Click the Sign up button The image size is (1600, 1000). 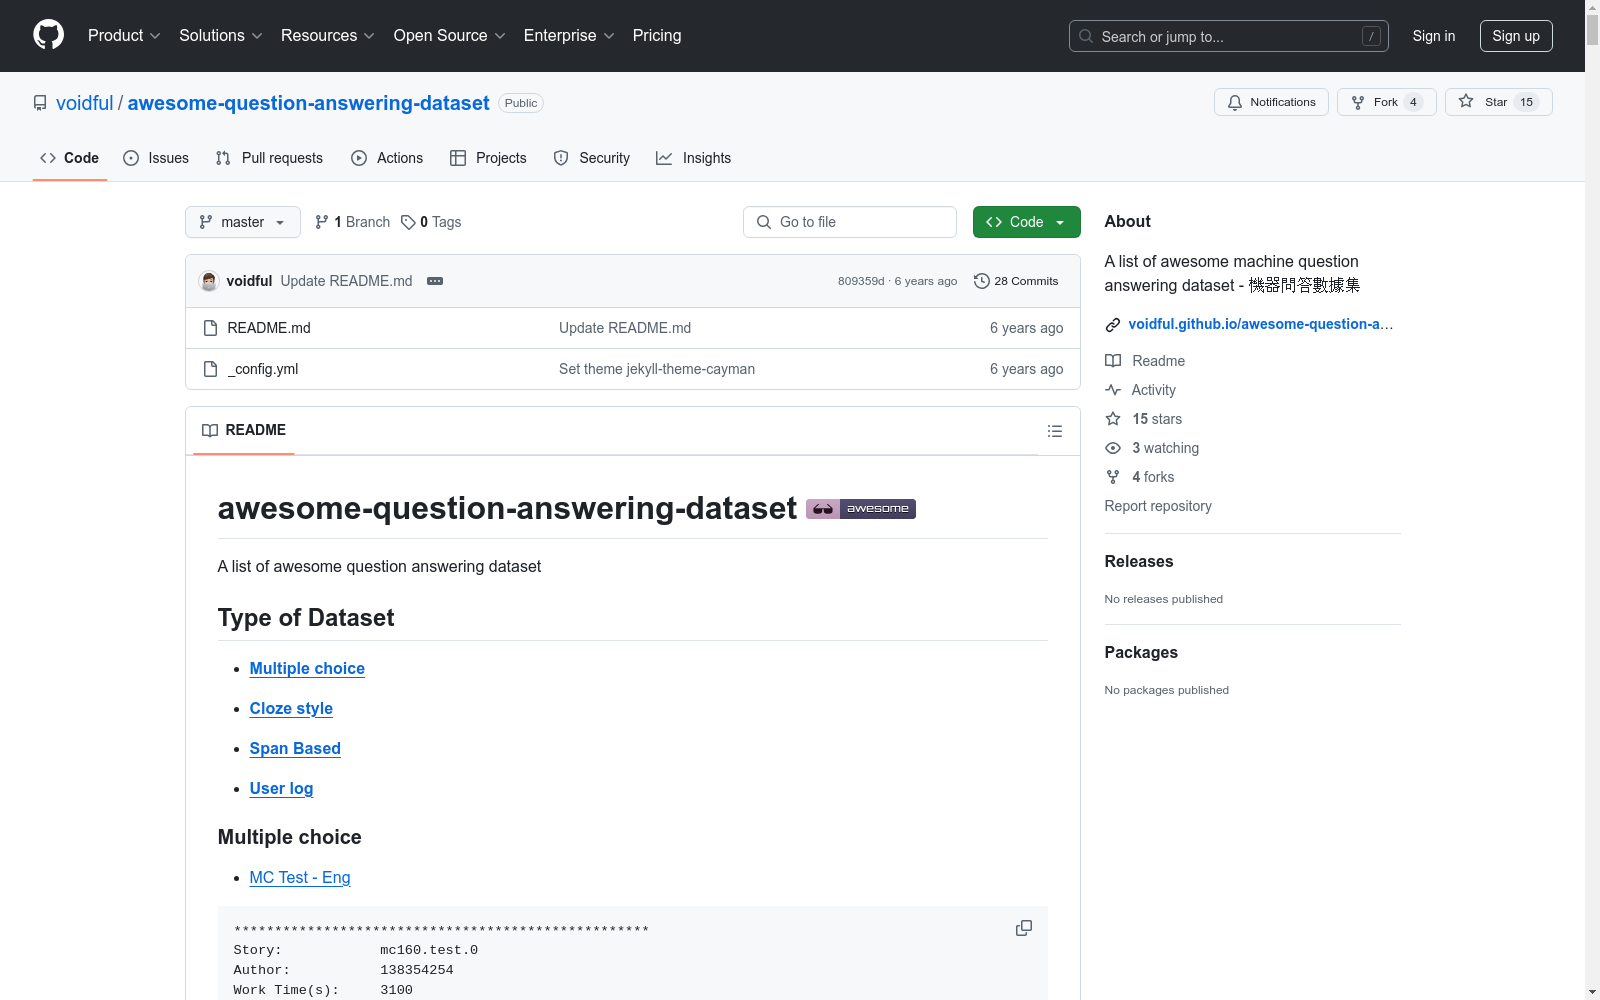point(1516,36)
